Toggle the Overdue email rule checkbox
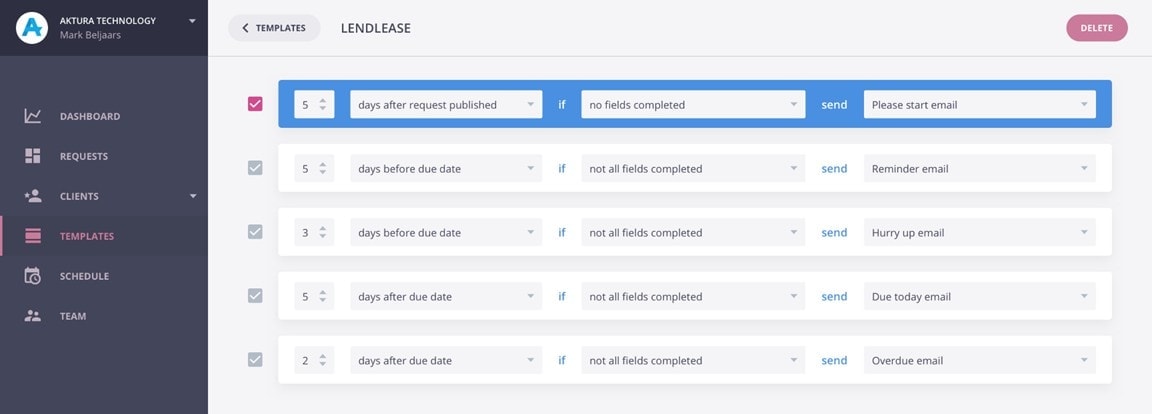Image resolution: width=1152 pixels, height=414 pixels. click(x=255, y=360)
